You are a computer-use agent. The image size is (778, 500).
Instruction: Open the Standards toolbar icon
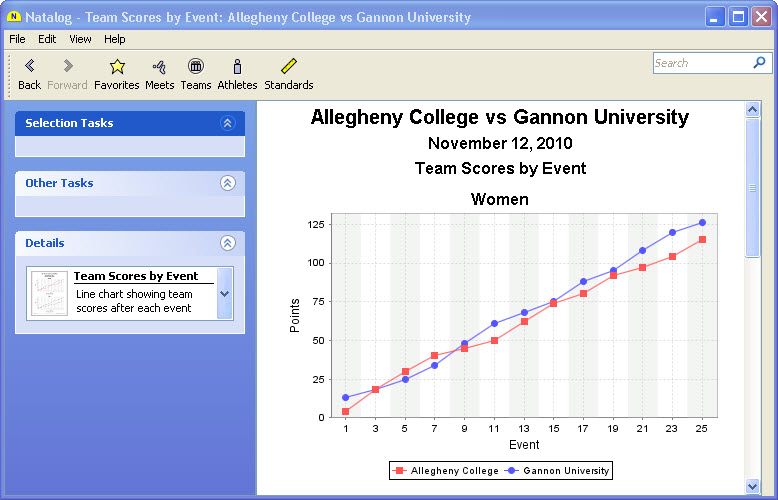point(289,67)
